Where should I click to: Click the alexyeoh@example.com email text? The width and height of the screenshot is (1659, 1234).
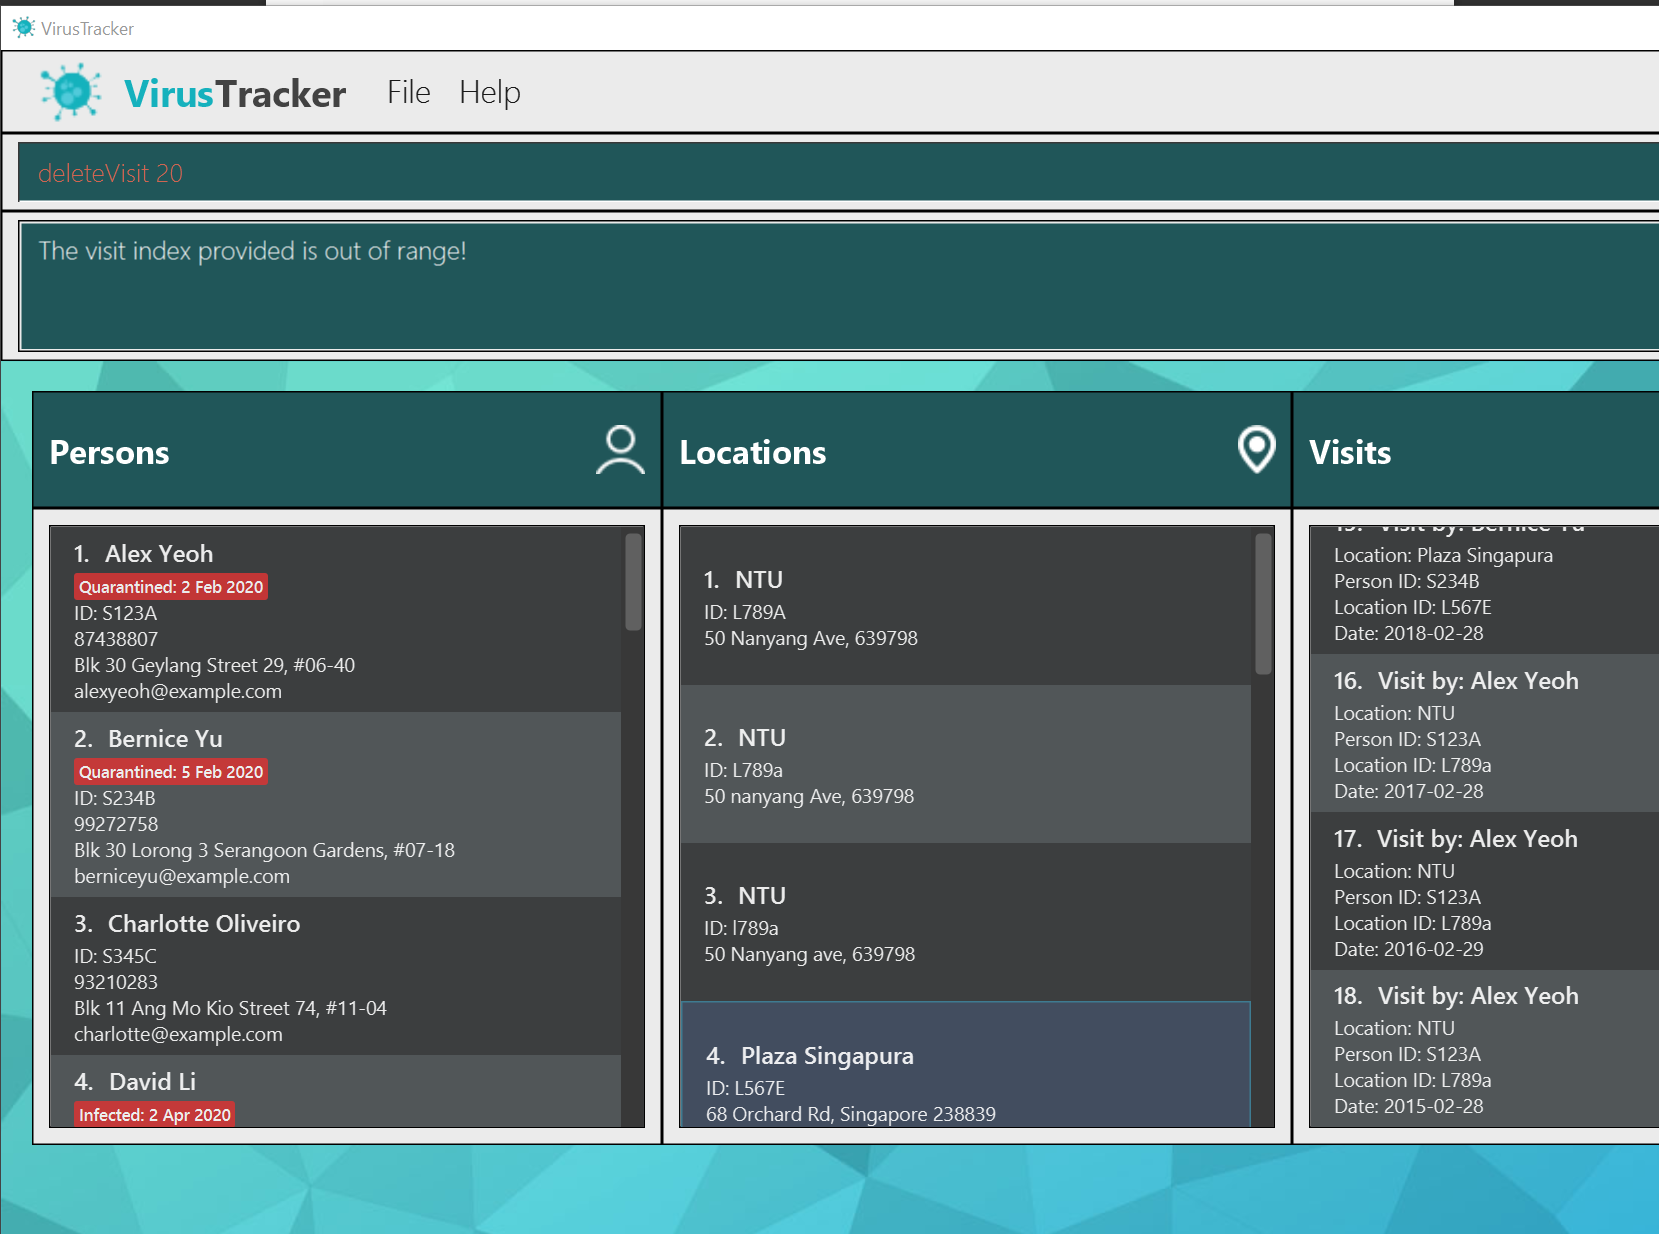point(178,691)
